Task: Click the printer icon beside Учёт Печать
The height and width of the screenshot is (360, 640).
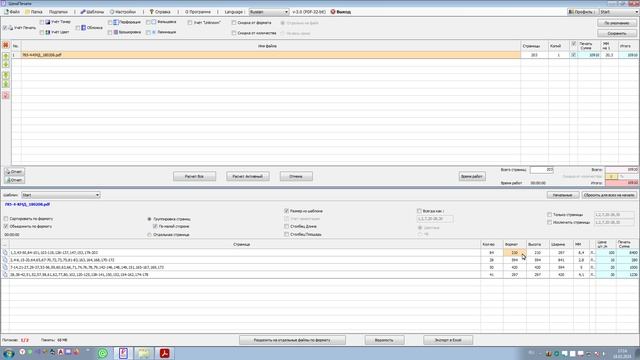Action: click(11, 28)
